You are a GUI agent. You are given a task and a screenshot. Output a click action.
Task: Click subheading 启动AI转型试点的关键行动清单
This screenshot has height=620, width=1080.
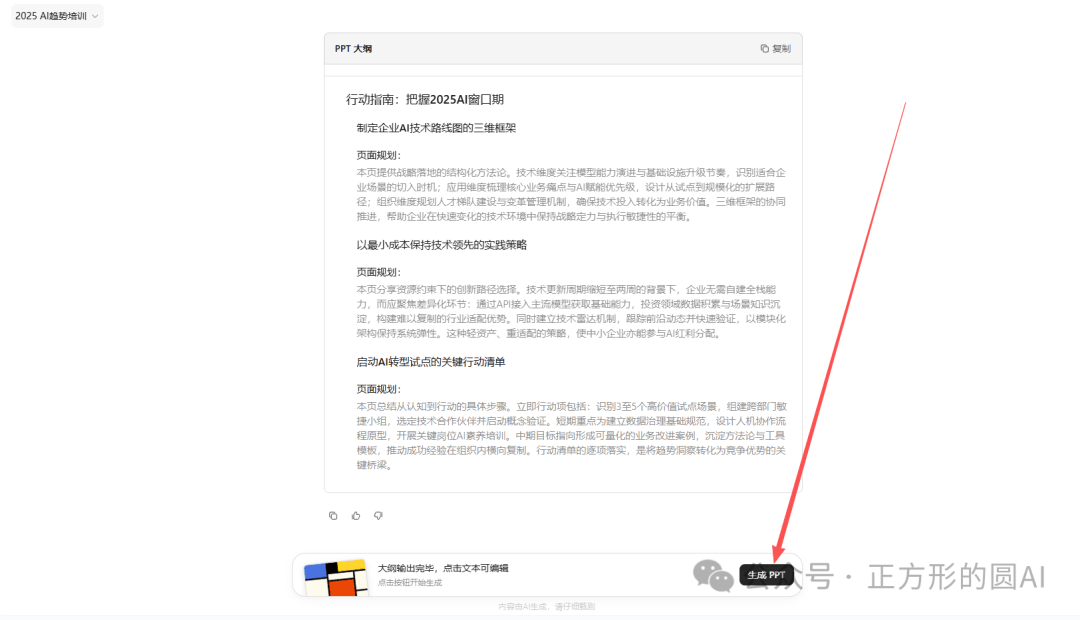click(430, 362)
